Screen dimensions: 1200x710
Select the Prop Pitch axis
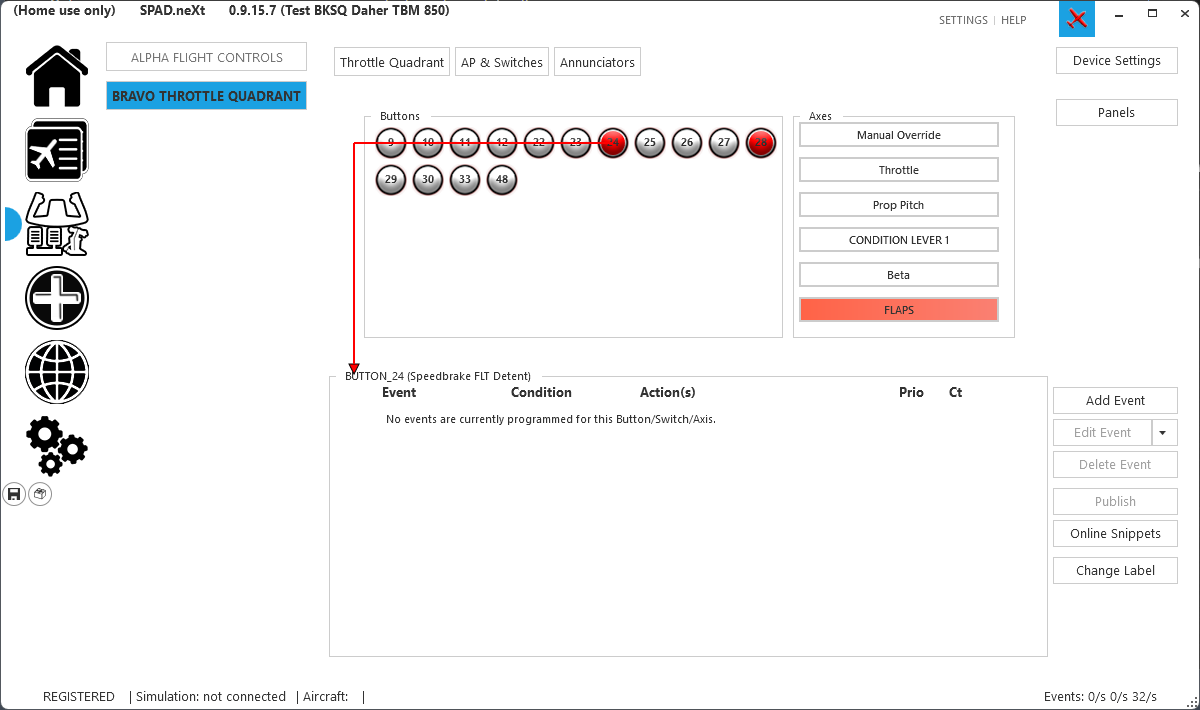click(x=899, y=205)
